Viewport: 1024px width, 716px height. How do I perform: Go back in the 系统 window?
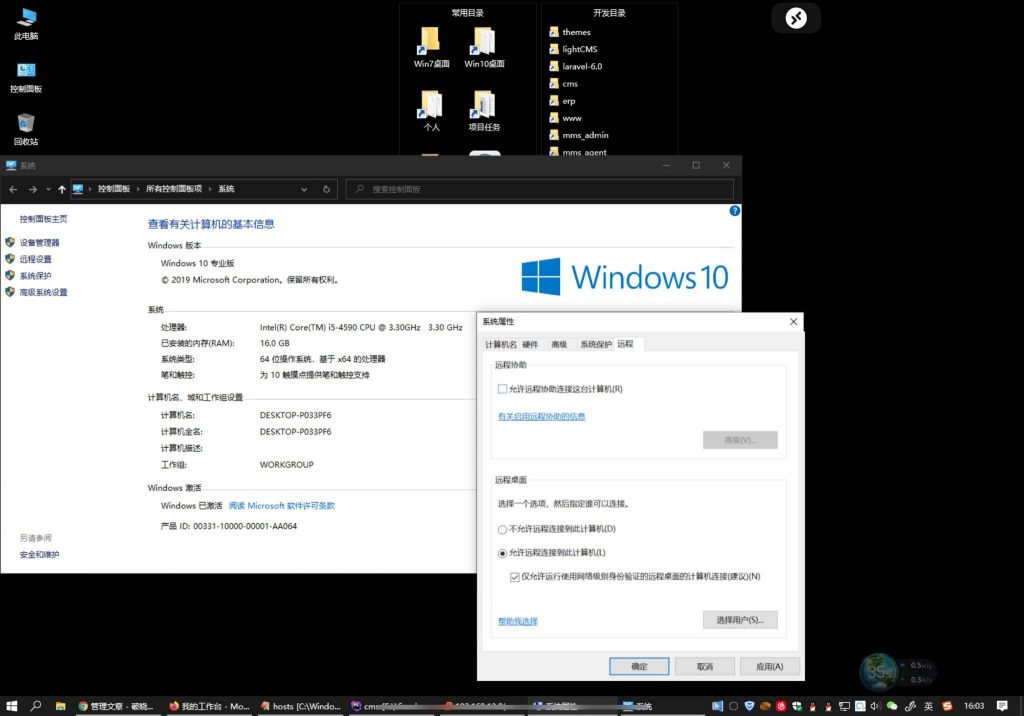click(x=13, y=189)
